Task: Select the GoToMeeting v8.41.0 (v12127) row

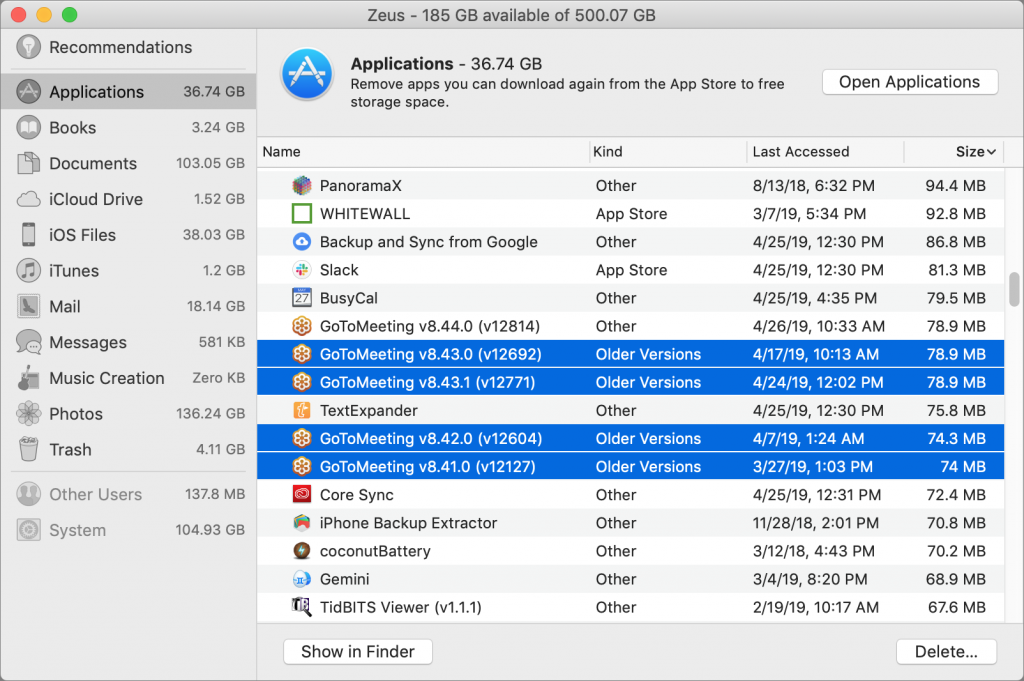Action: pyautogui.click(x=630, y=466)
